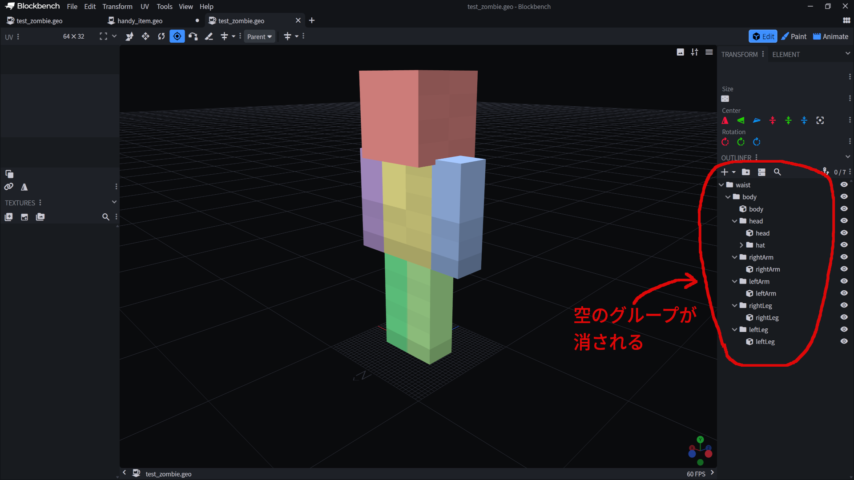
Task: Open the Parent transform space dropdown
Action: 259,37
